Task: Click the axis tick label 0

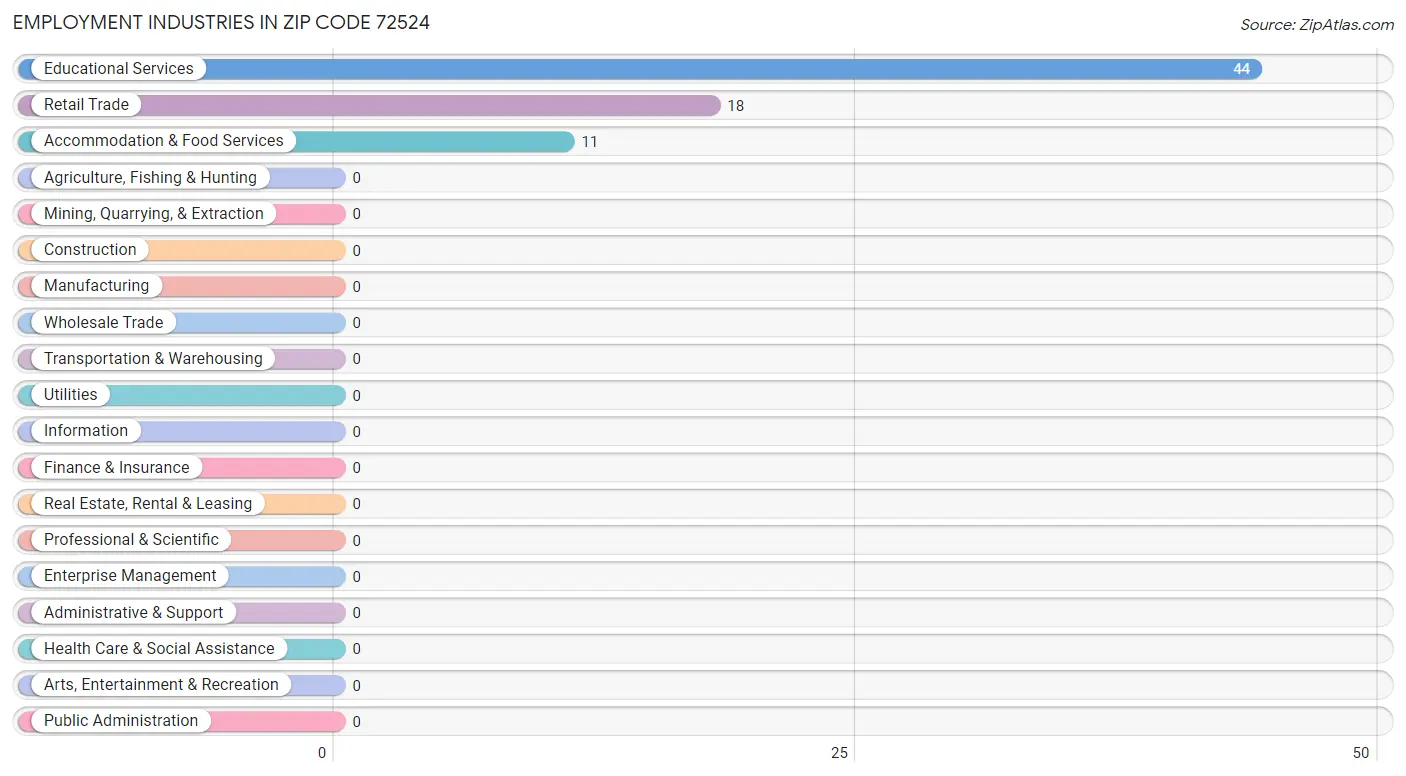Action: point(322,753)
